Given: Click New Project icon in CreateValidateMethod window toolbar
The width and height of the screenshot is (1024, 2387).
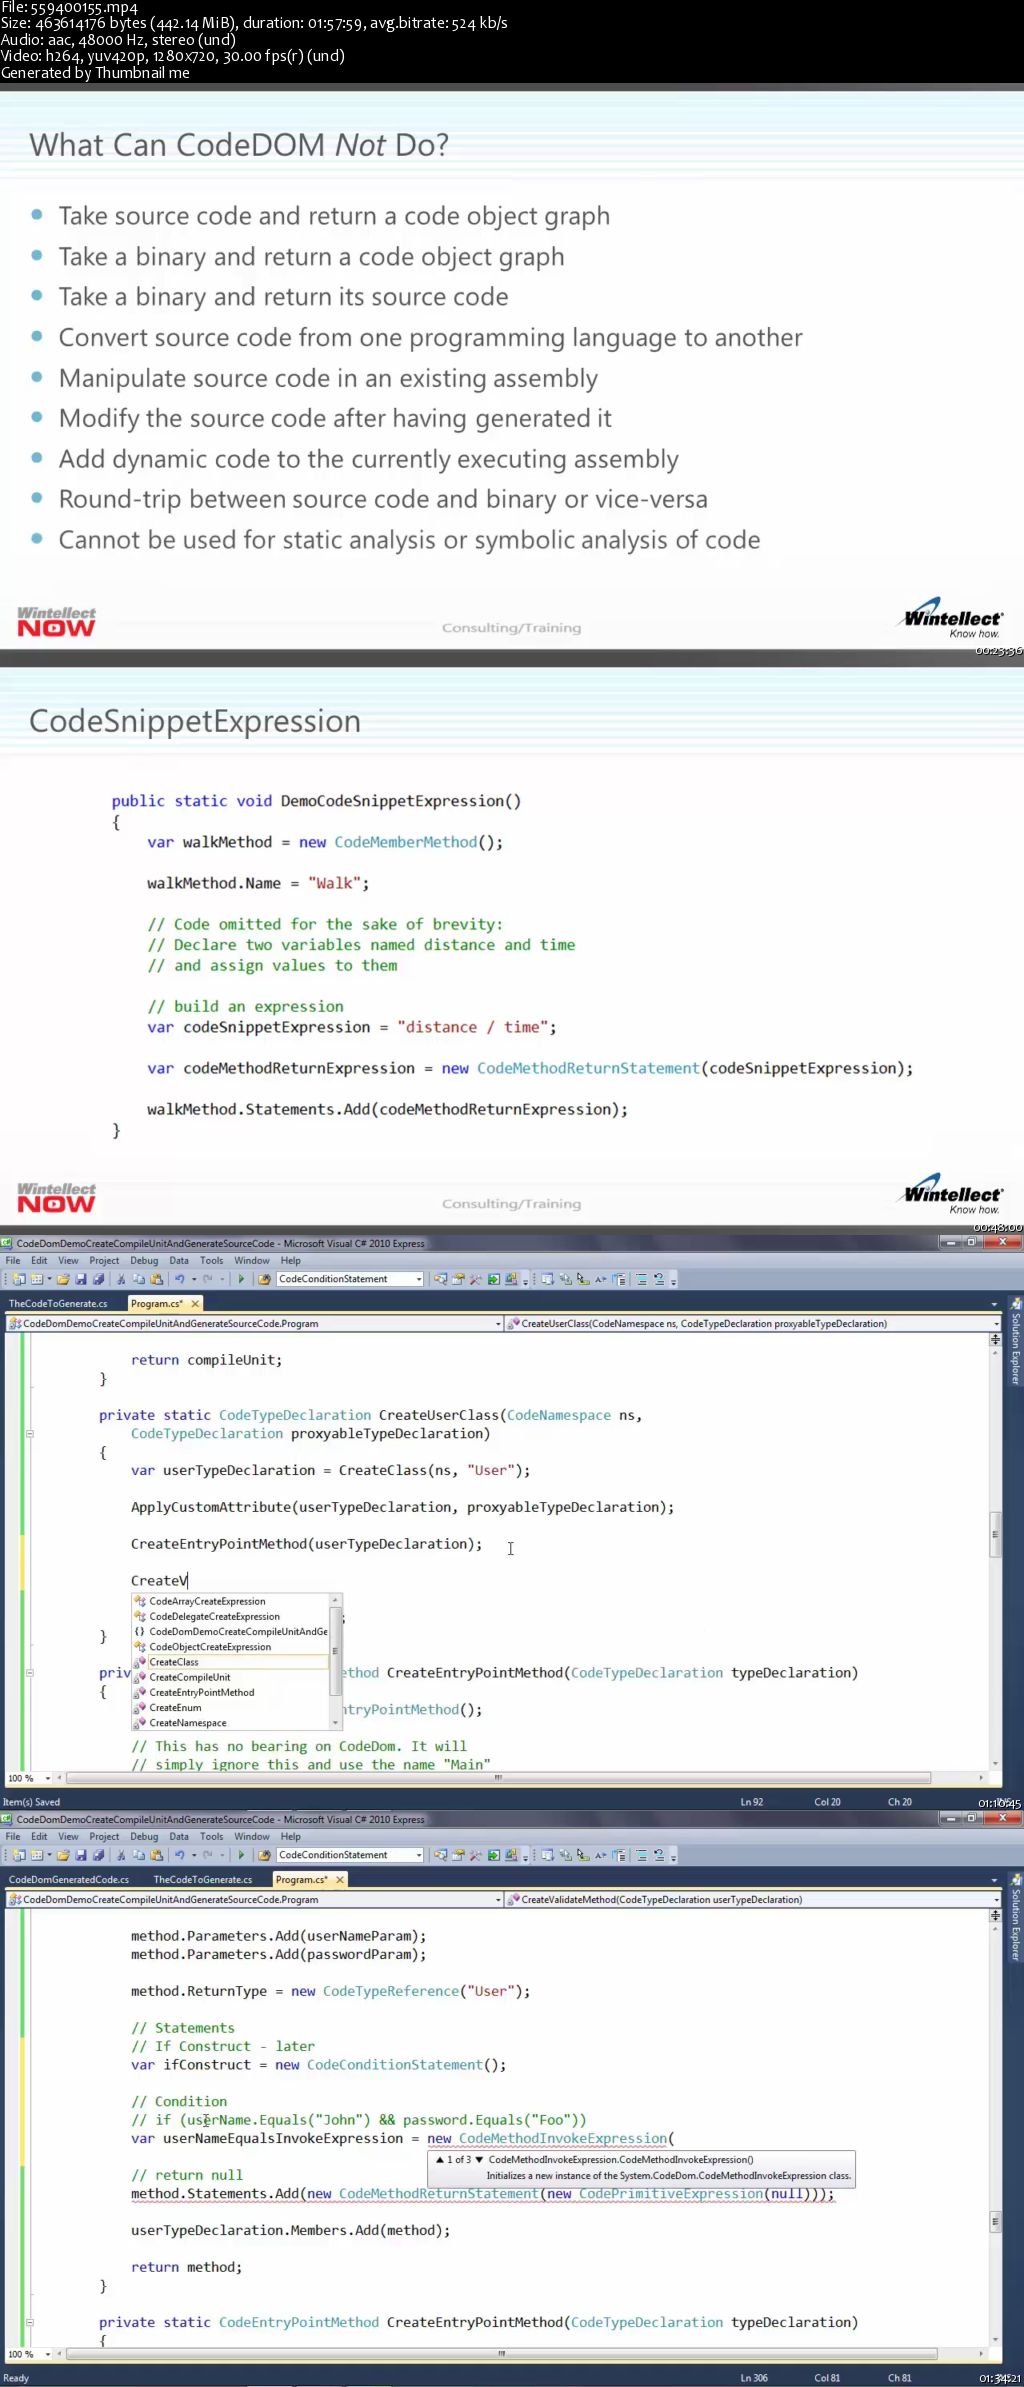Looking at the screenshot, I should tap(19, 1855).
